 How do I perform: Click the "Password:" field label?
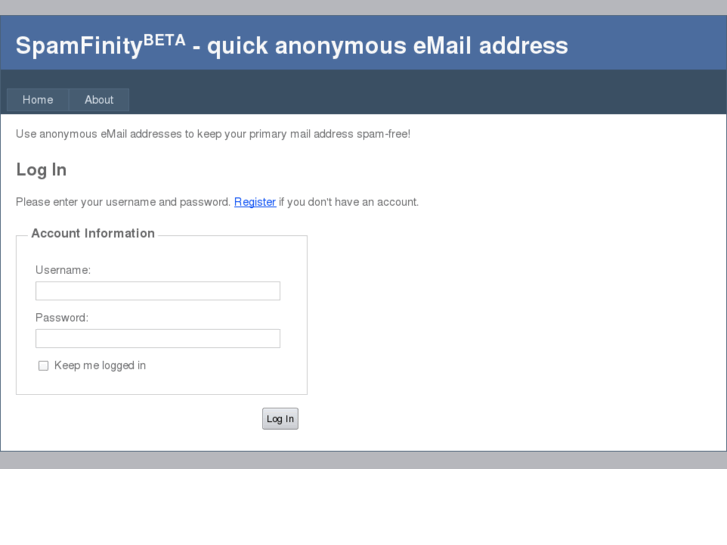62,318
